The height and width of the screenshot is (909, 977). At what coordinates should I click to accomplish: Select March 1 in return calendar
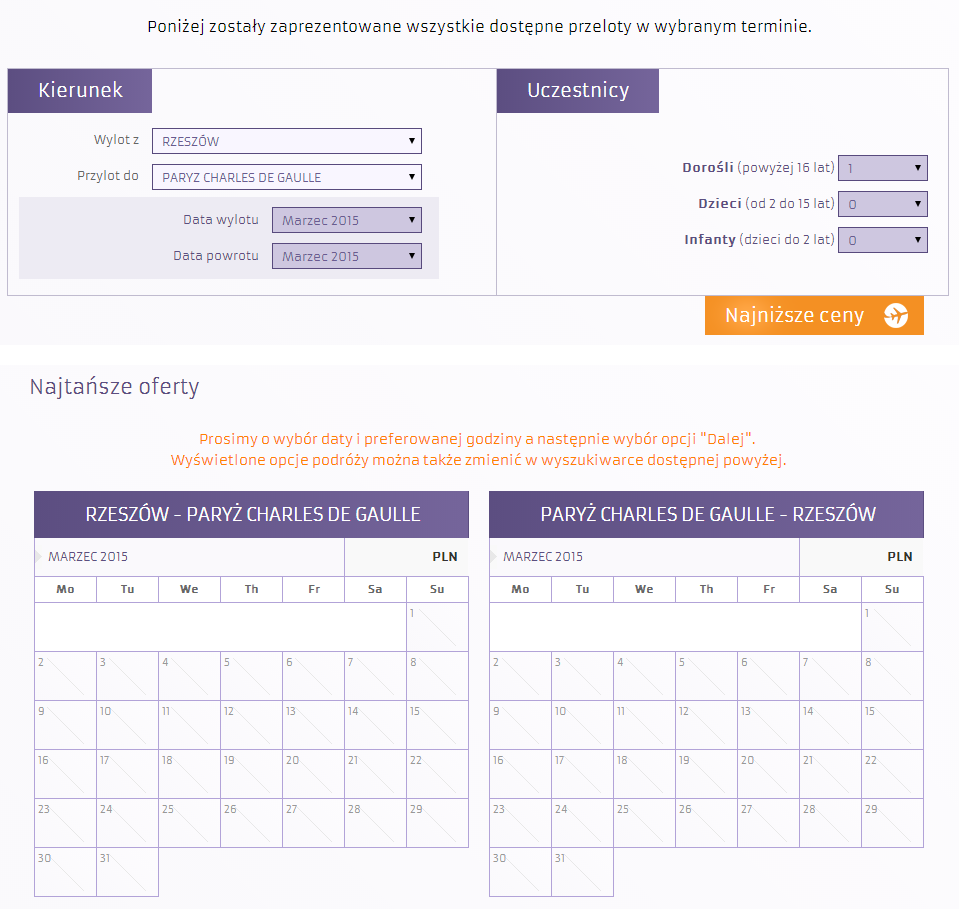coord(892,627)
